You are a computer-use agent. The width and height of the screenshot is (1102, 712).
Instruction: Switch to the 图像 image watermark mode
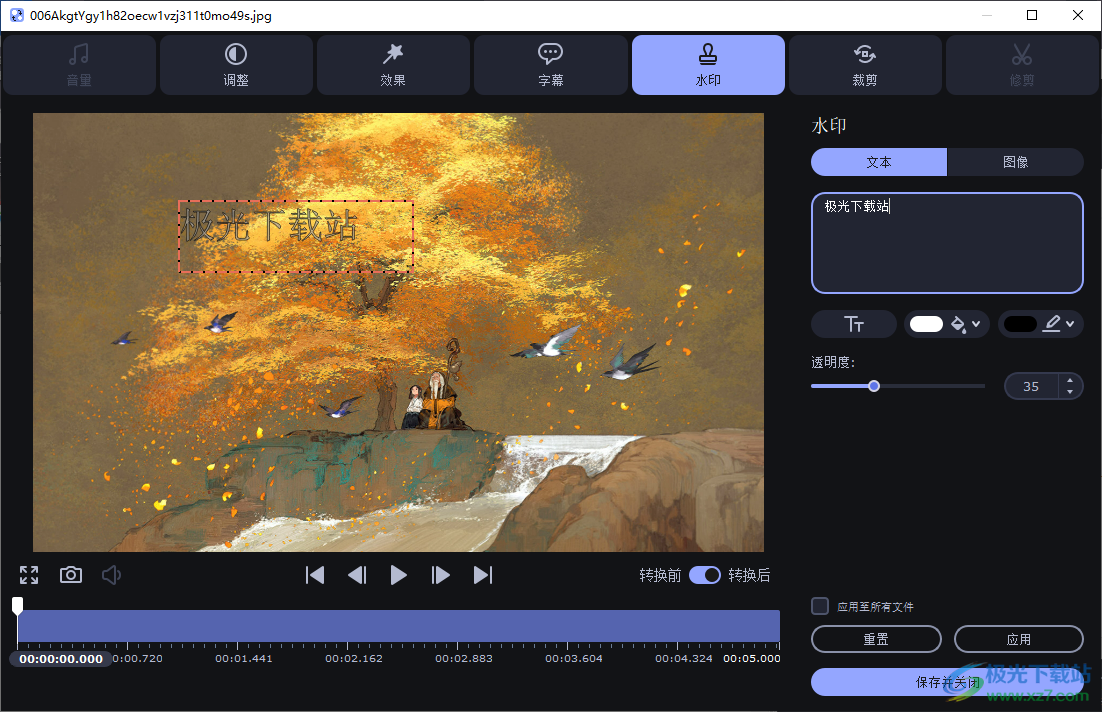point(1015,162)
